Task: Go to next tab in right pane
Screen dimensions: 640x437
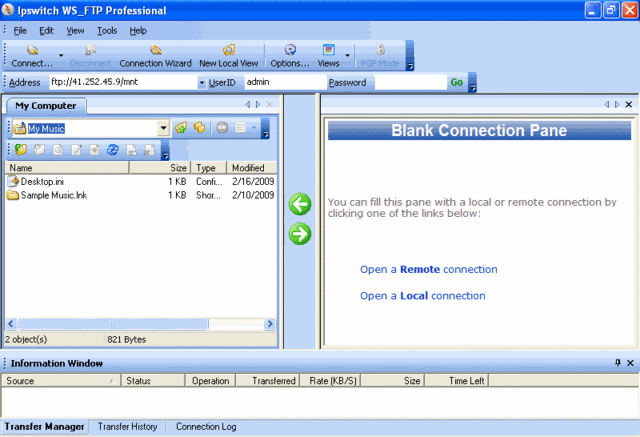Action: (x=617, y=104)
